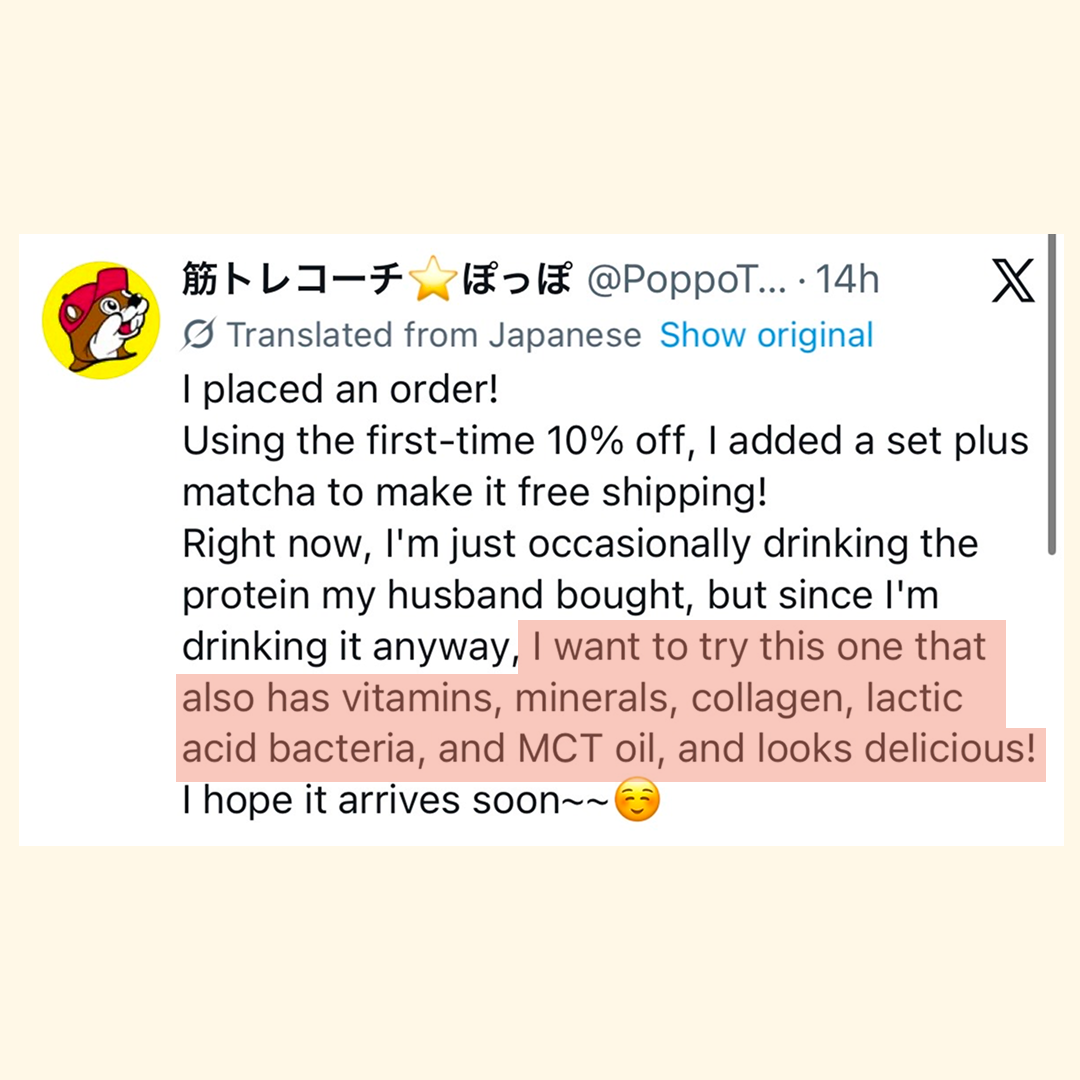Viewport: 1080px width, 1080px height.
Task: Click the X logo icon
Action: pos(1013,282)
